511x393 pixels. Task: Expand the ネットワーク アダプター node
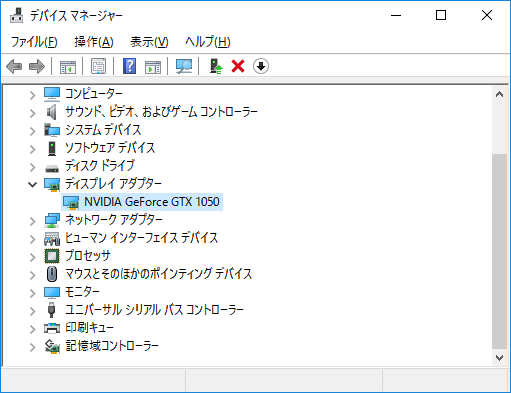[32, 221]
